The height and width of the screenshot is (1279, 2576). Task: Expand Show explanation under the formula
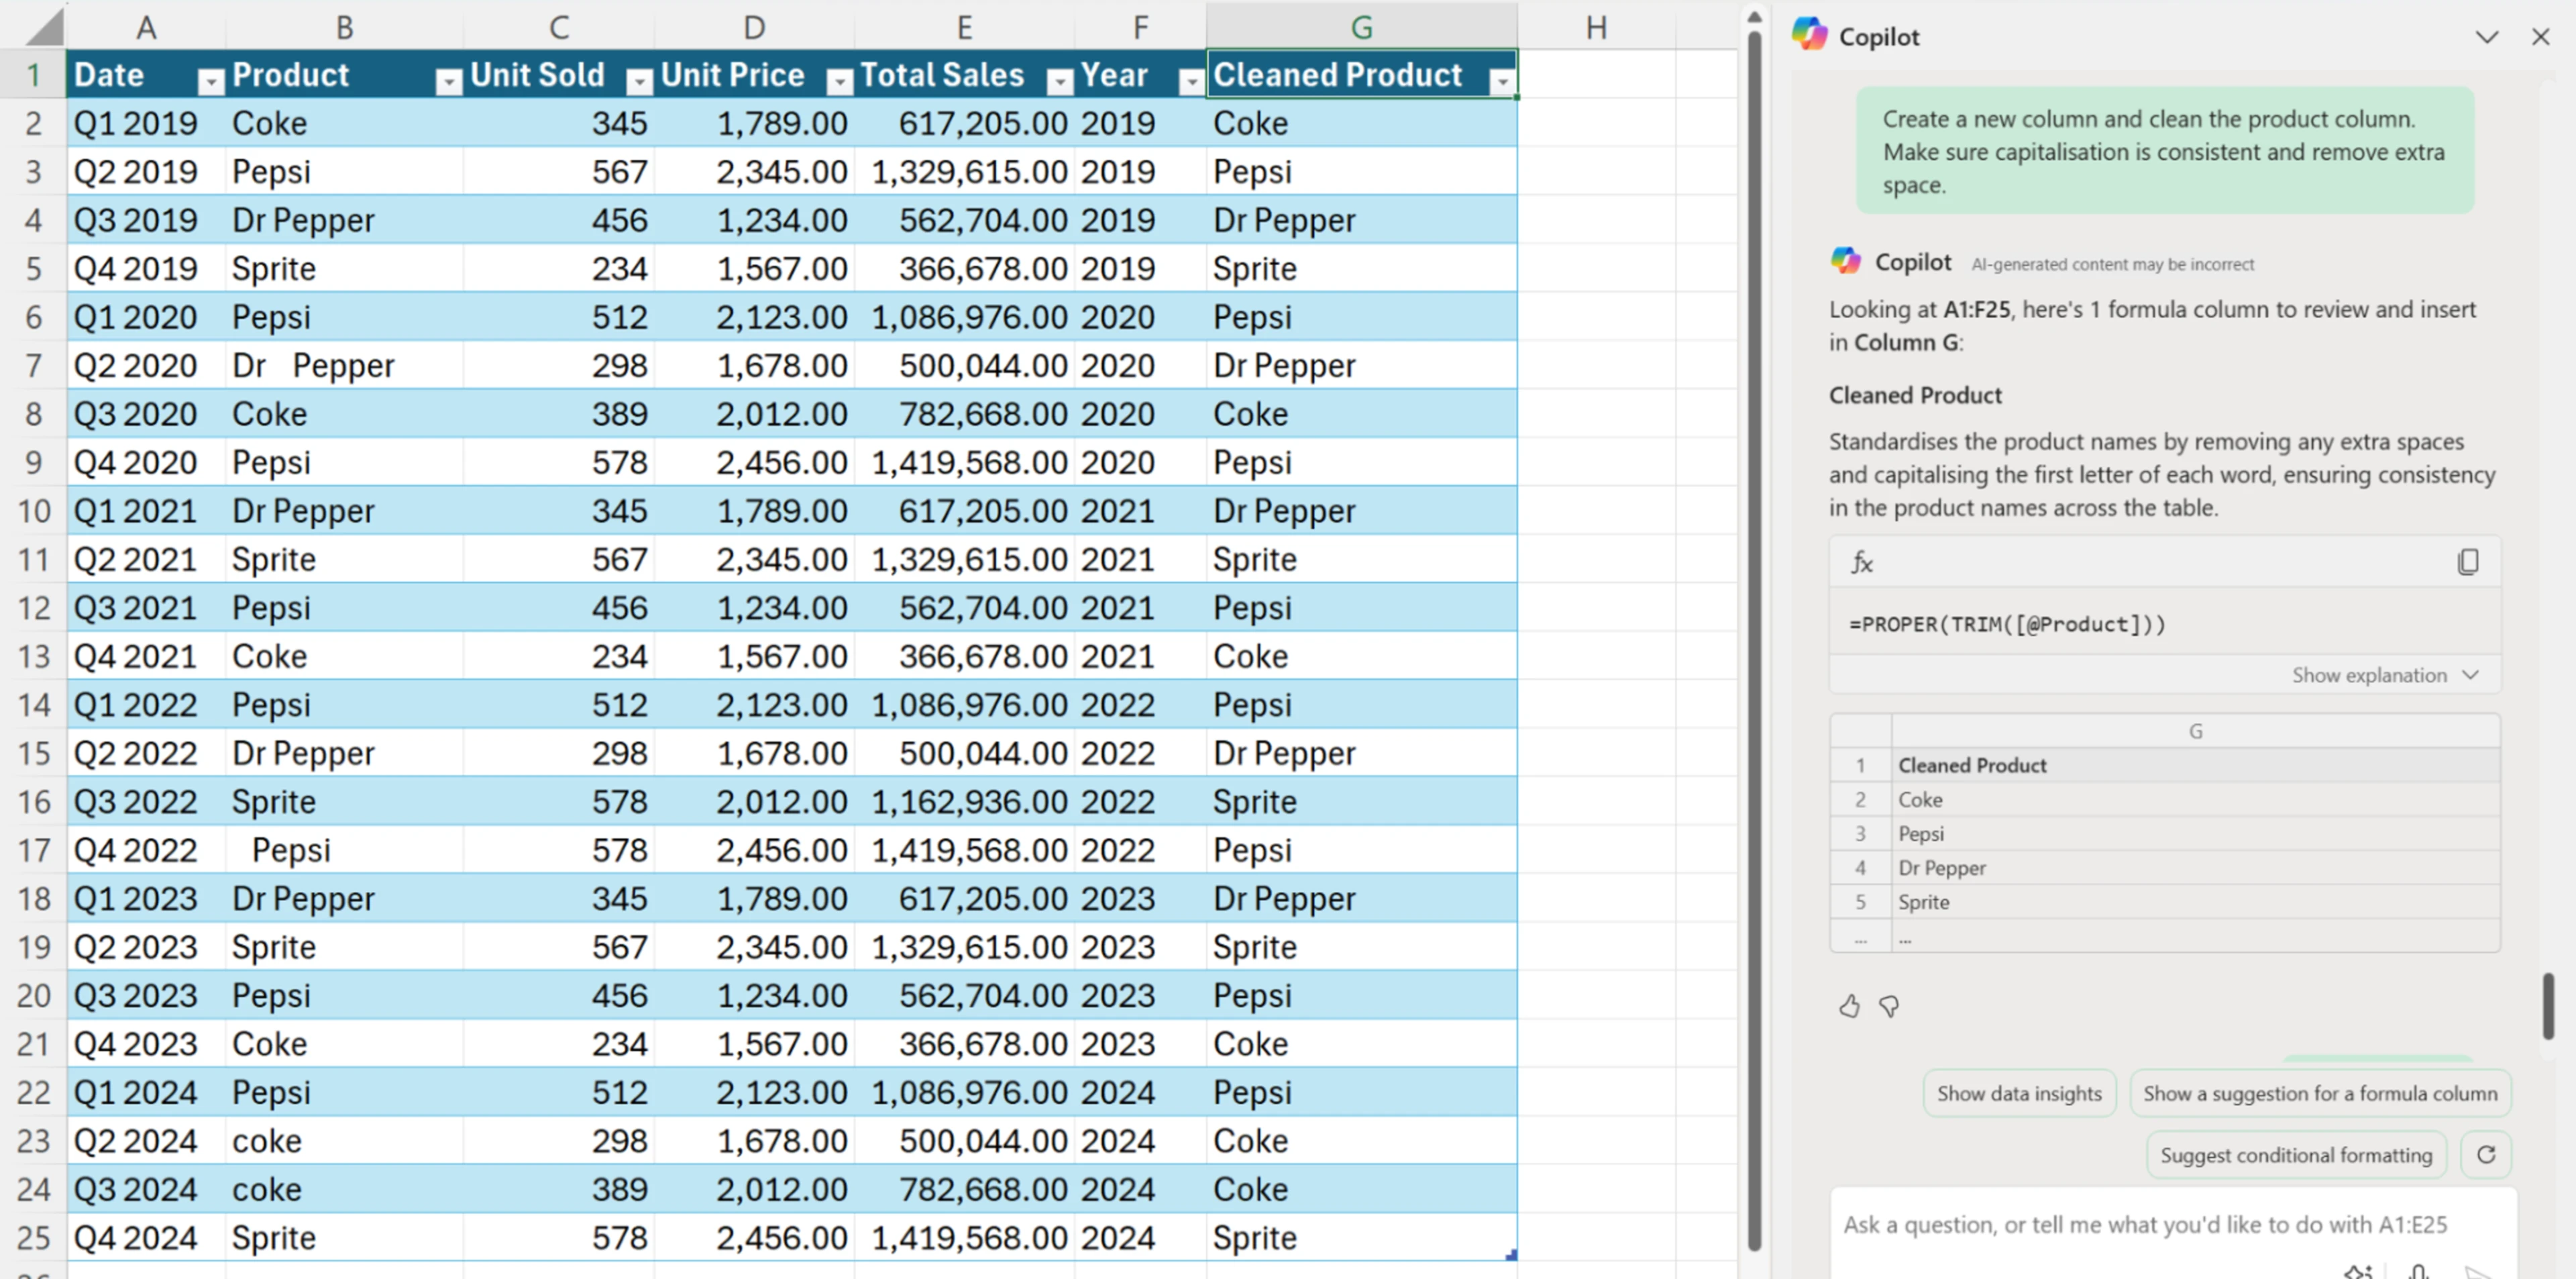pos(2385,675)
